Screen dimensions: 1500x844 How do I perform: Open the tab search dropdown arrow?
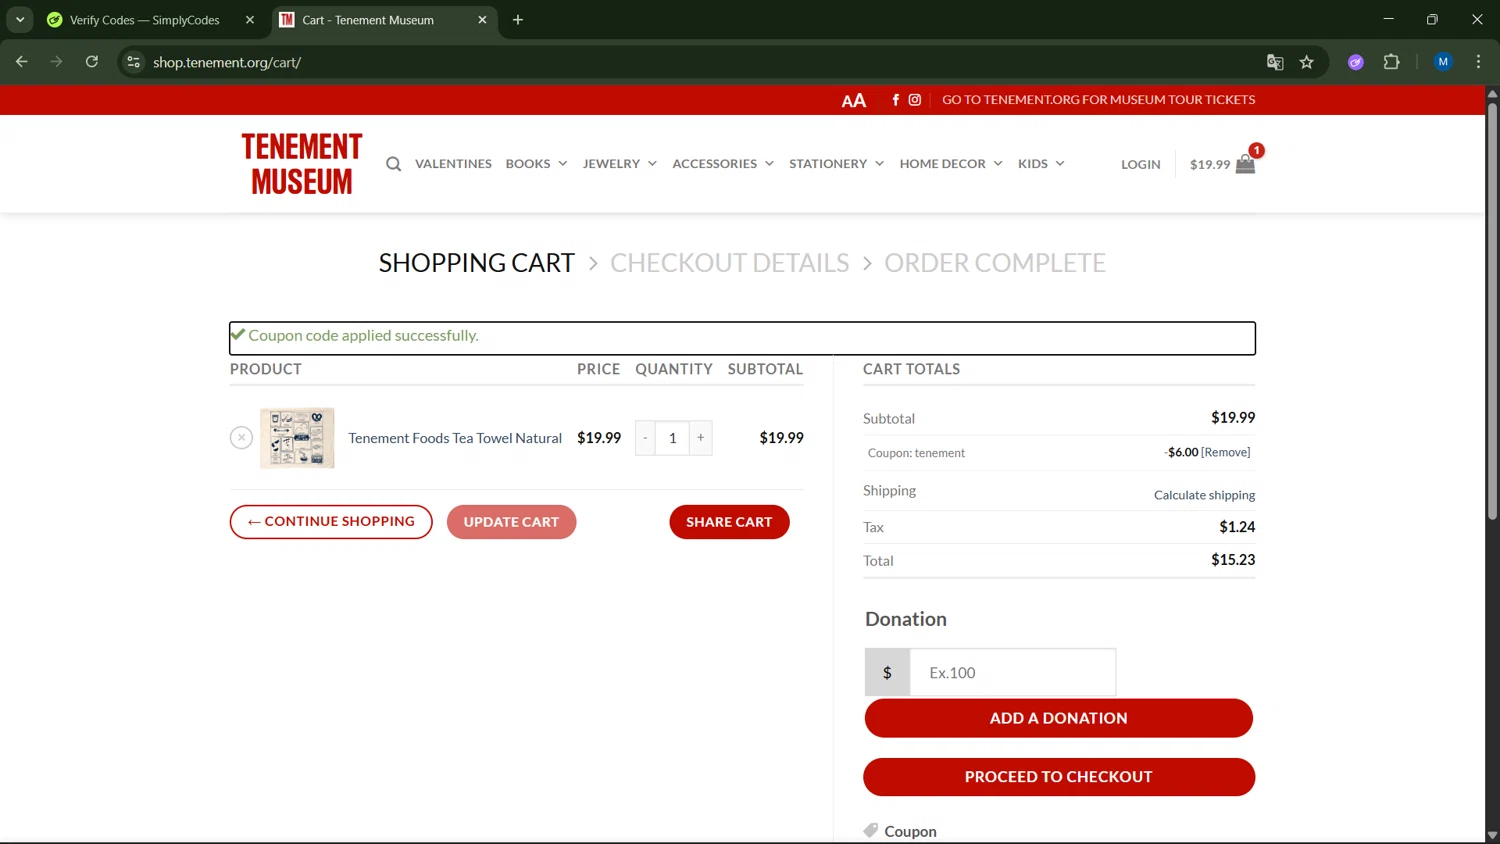click(x=20, y=20)
